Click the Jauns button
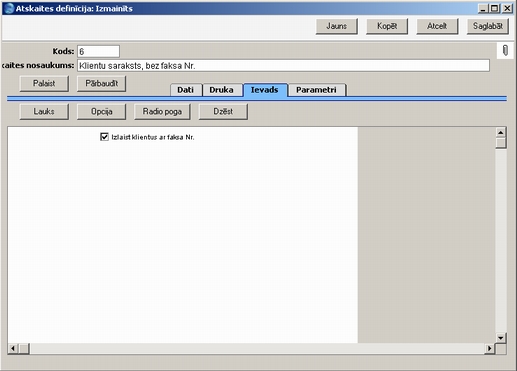The image size is (517, 371). 337,26
